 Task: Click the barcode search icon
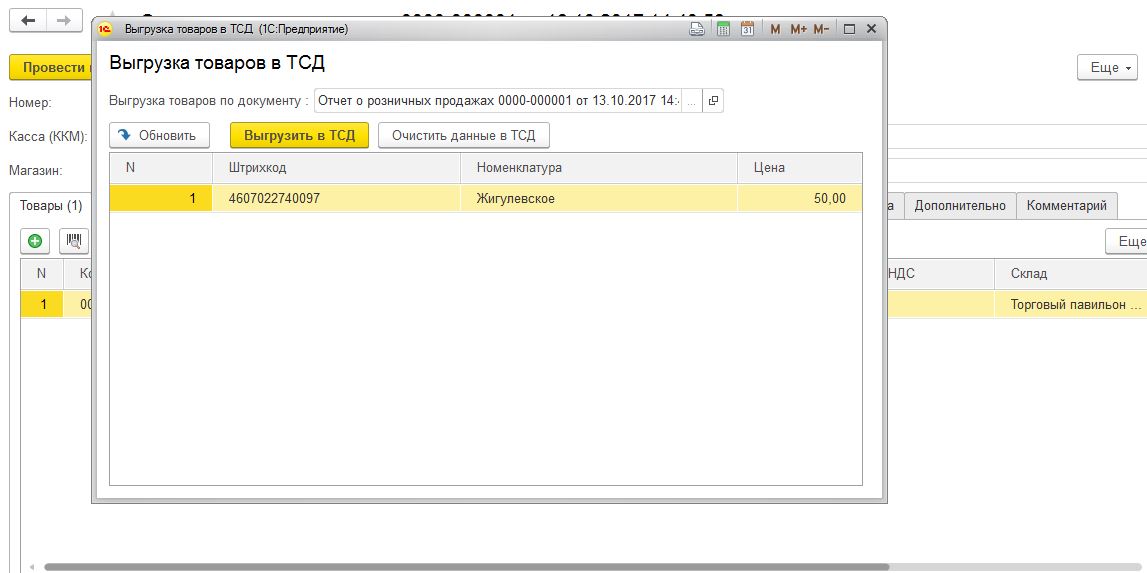[74, 241]
